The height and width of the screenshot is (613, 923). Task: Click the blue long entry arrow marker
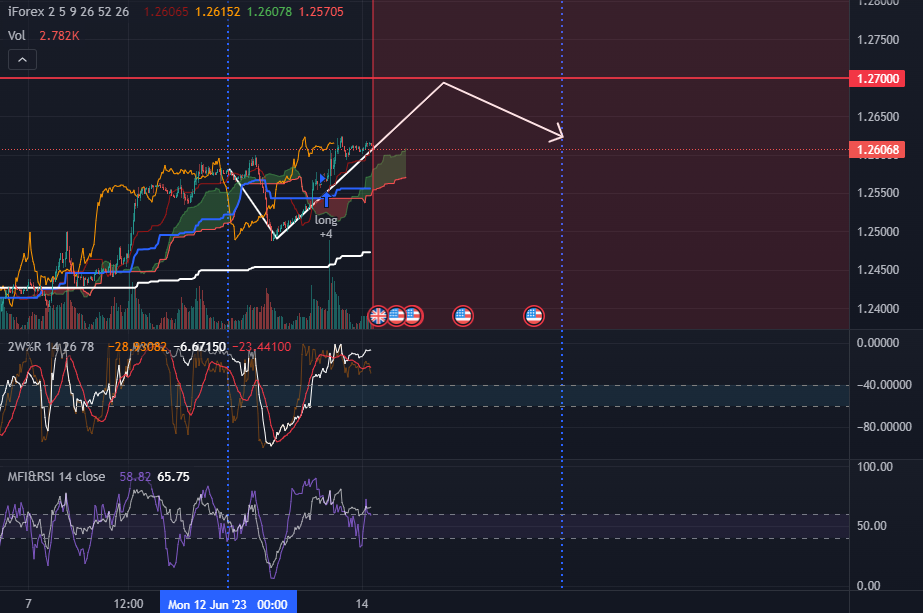326,199
